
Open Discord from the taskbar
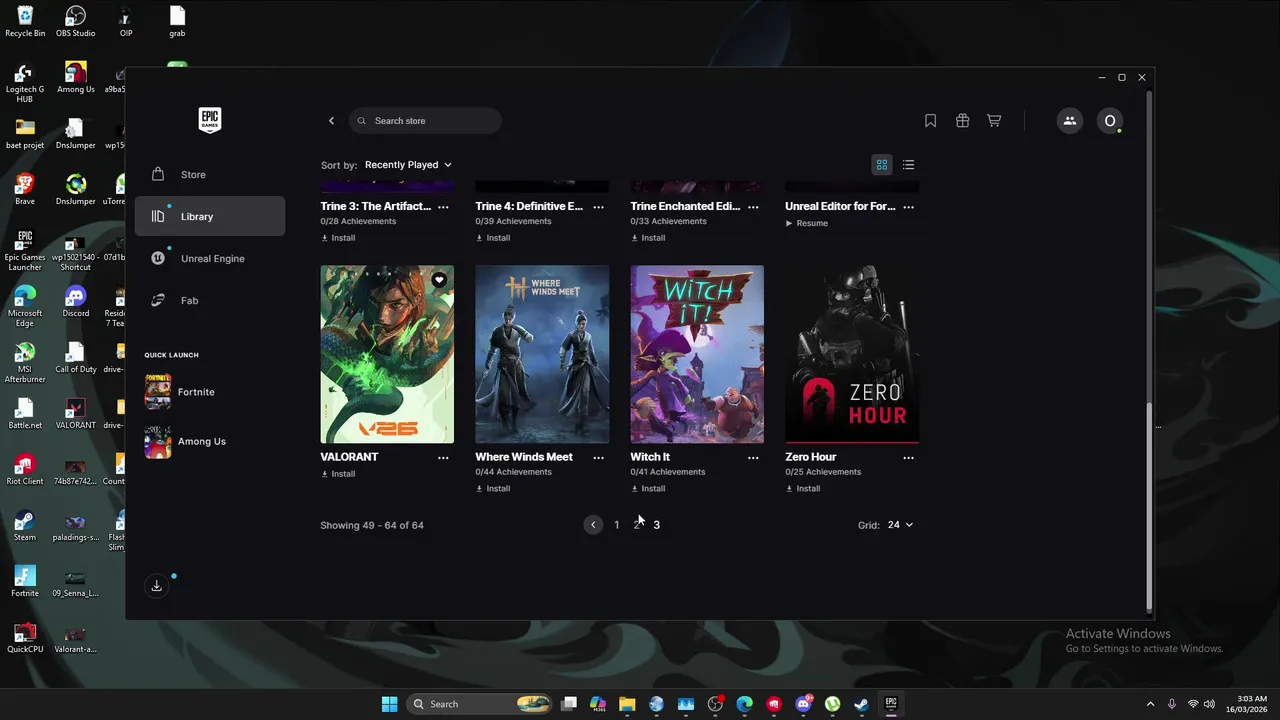pyautogui.click(x=803, y=704)
